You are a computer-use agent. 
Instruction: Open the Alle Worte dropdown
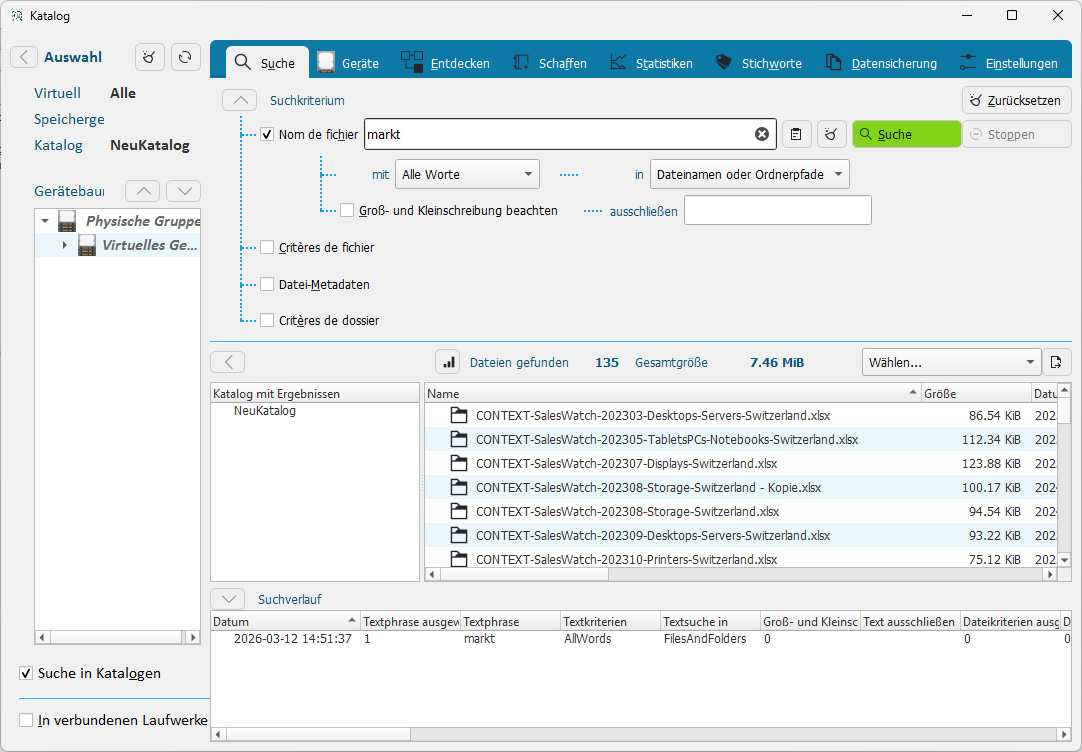pyautogui.click(x=467, y=174)
